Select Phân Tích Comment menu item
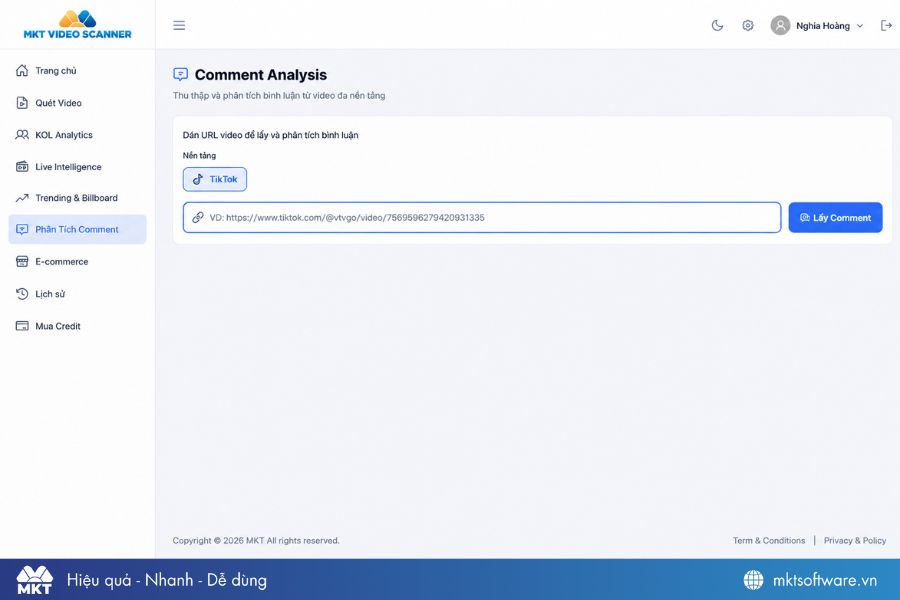This screenshot has width=900, height=600. click(77, 229)
